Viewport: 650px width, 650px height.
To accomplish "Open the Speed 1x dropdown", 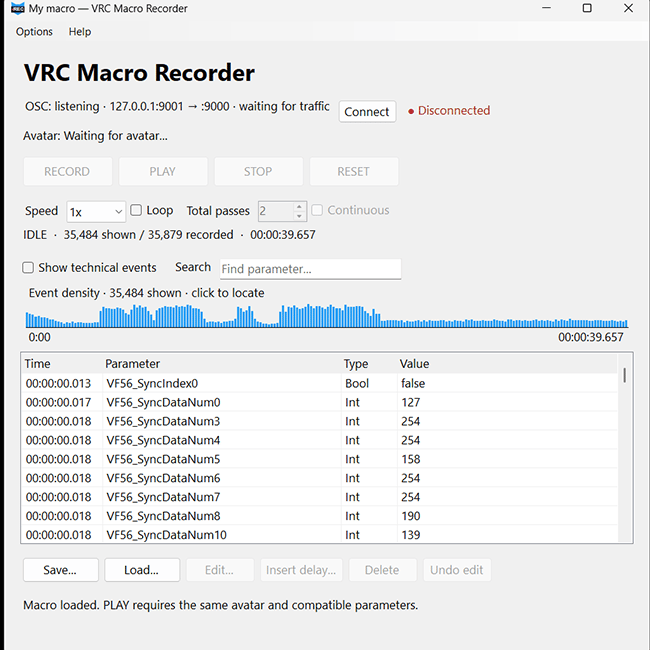I will click(x=96, y=212).
